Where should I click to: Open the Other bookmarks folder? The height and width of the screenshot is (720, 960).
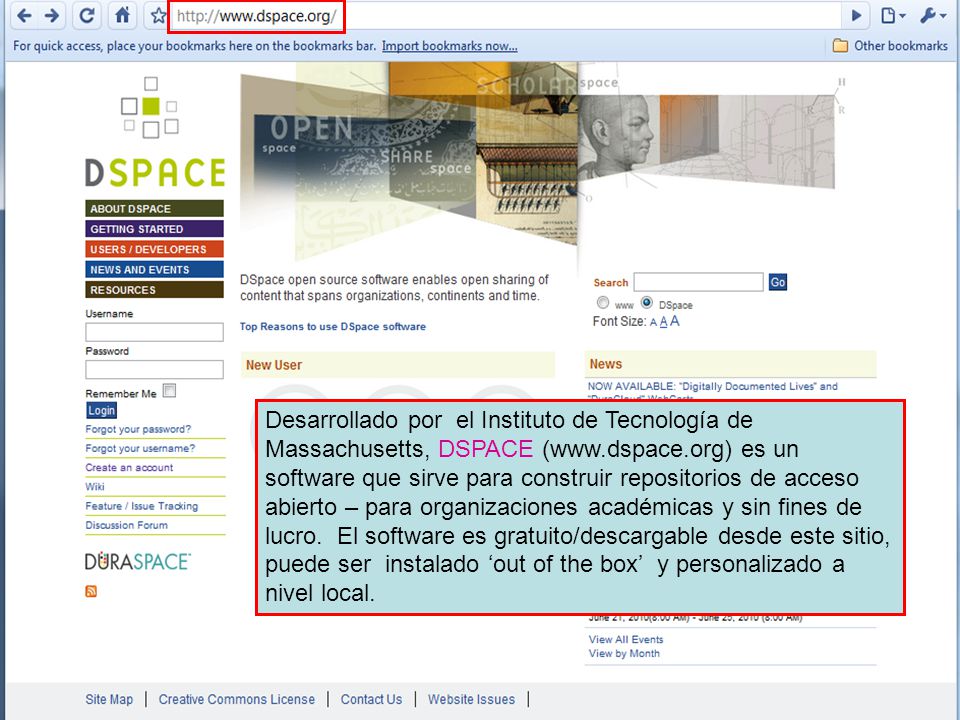[891, 46]
